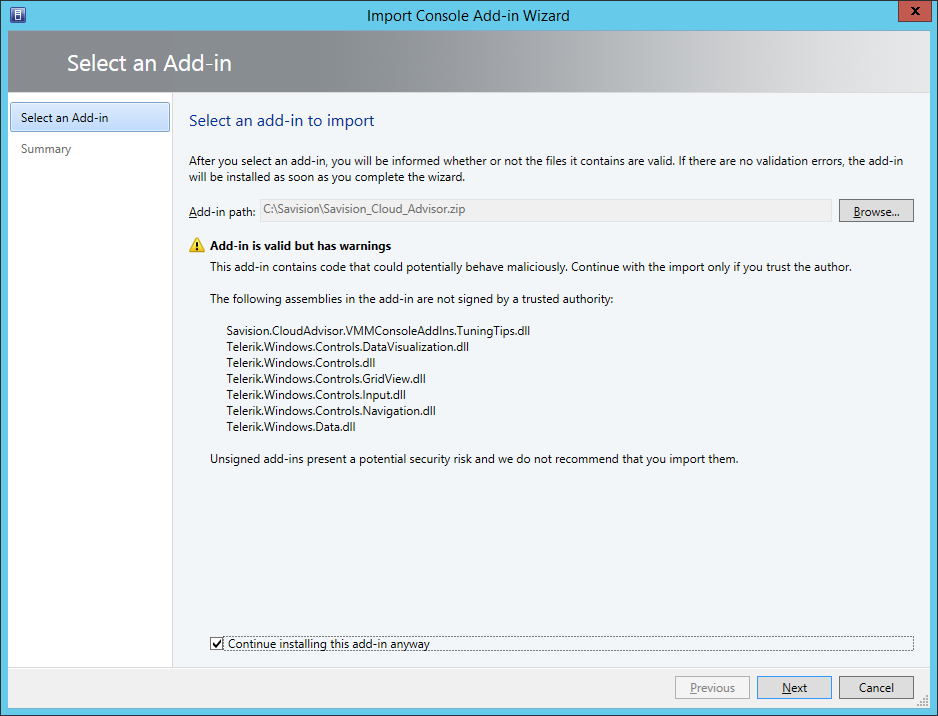Click the Telerik.Windows.Data.dll entry
This screenshot has width=938, height=716.
(290, 427)
